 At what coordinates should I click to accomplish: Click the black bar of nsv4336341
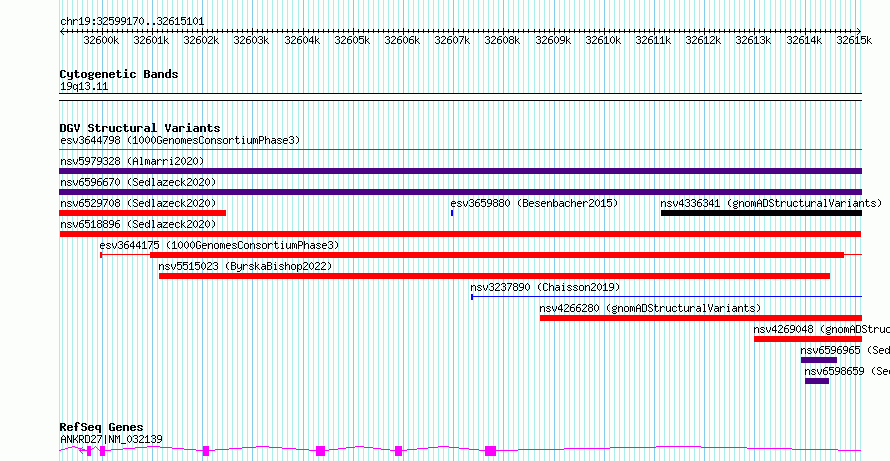[x=761, y=213]
